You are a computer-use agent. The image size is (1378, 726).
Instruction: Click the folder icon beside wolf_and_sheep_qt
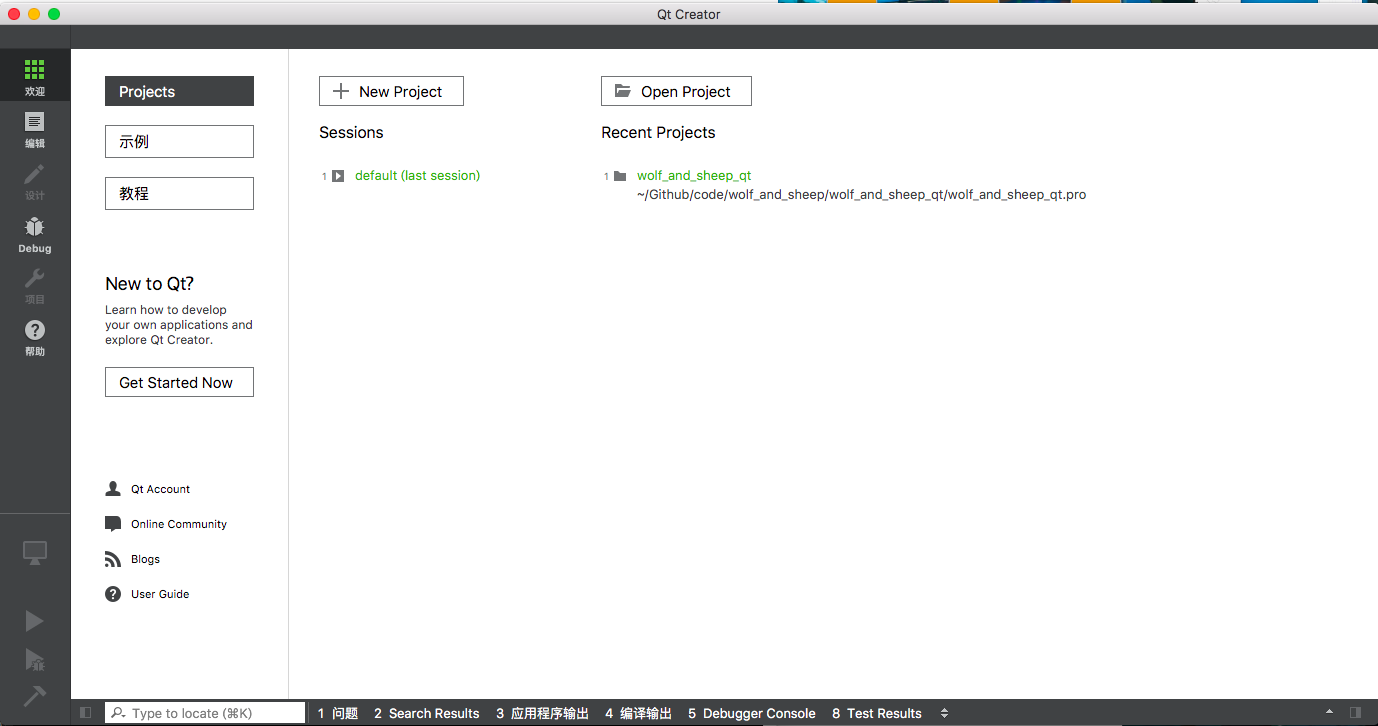click(x=620, y=176)
